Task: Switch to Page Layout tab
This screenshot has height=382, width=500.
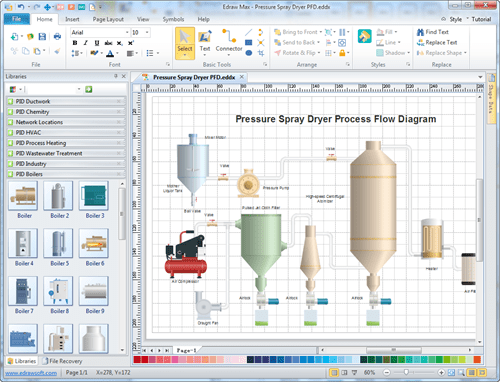Action: pyautogui.click(x=108, y=19)
